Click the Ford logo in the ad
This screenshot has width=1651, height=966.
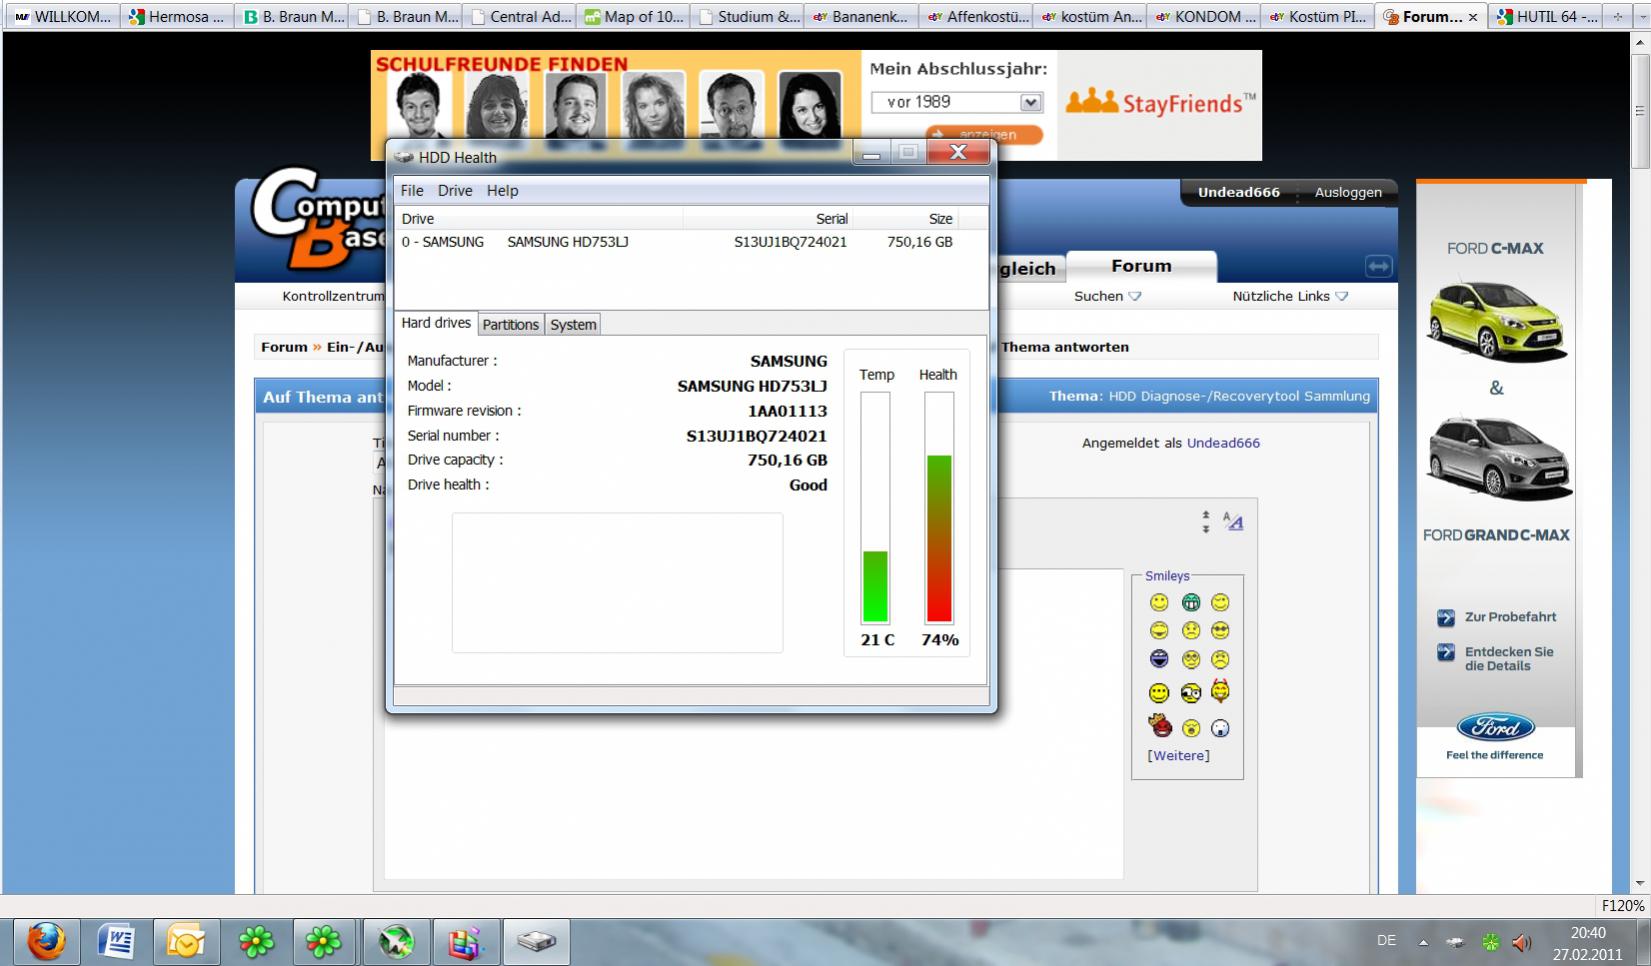coord(1495,727)
